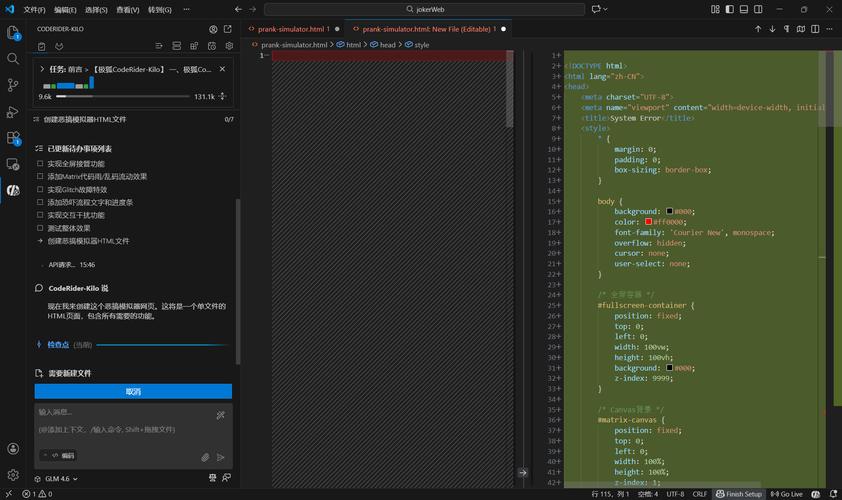Open the 编码 mode selector dropdown
The height and width of the screenshot is (500, 842).
[60, 456]
